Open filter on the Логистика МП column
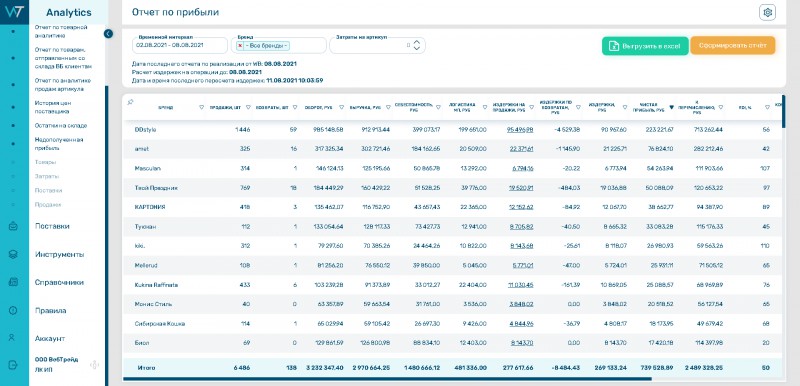 point(484,108)
